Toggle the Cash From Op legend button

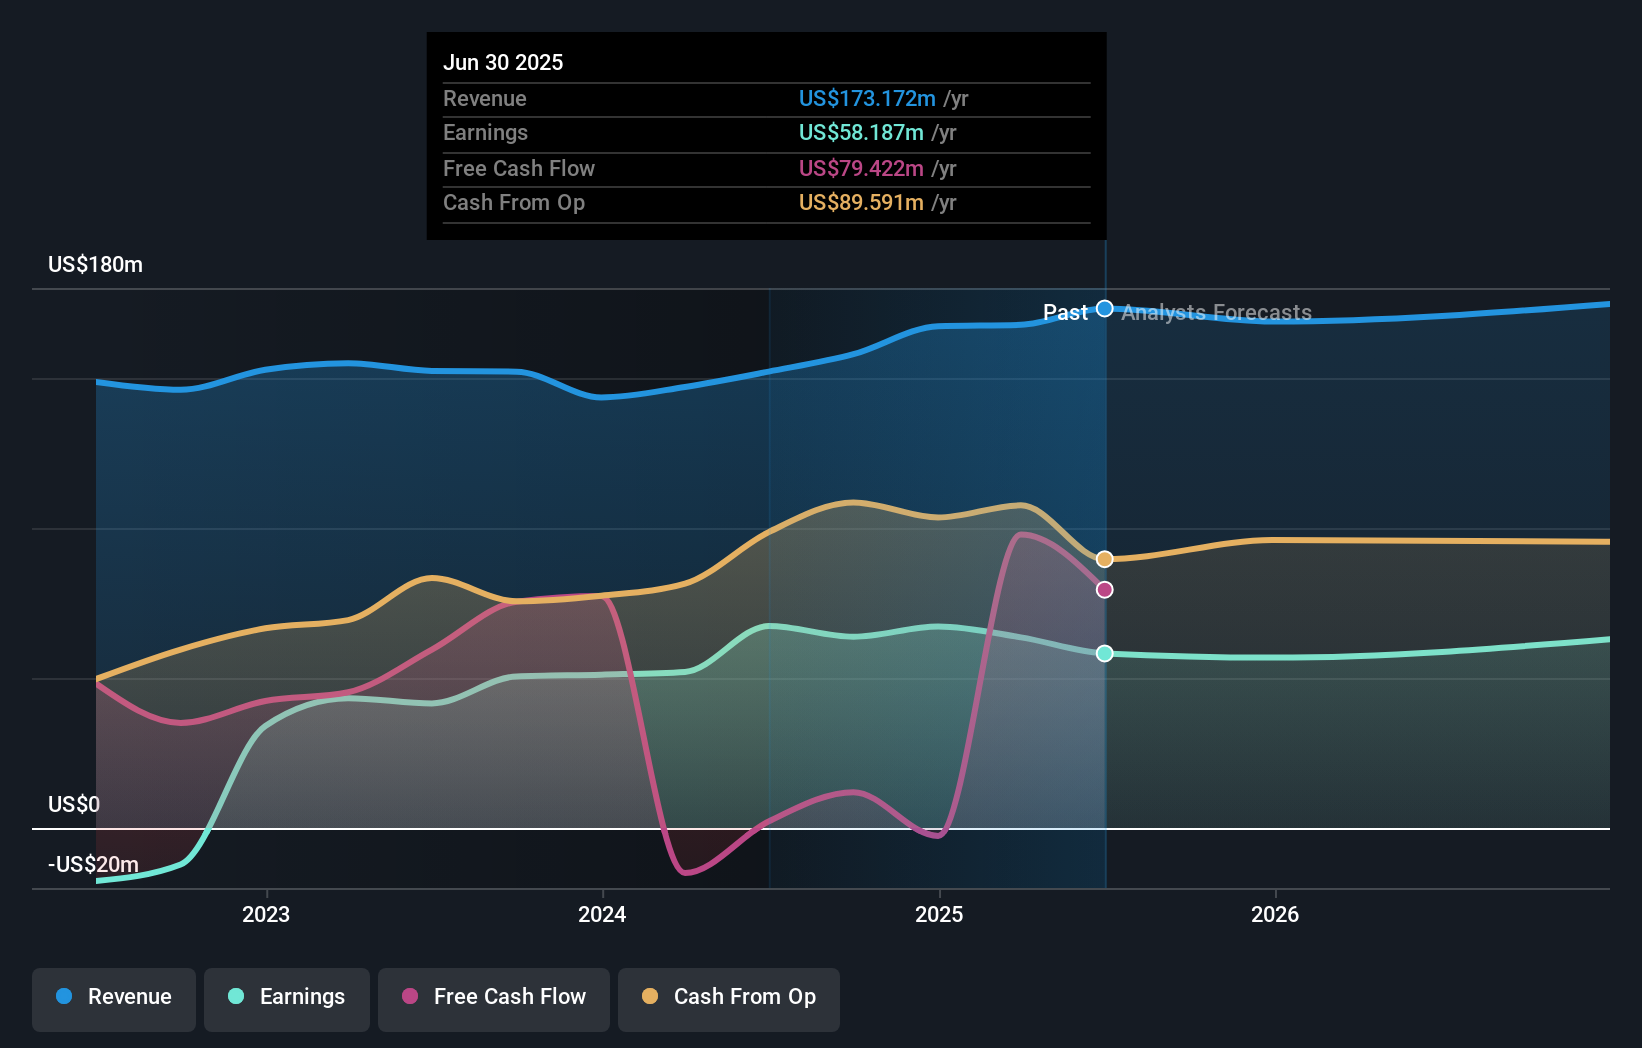point(729,999)
